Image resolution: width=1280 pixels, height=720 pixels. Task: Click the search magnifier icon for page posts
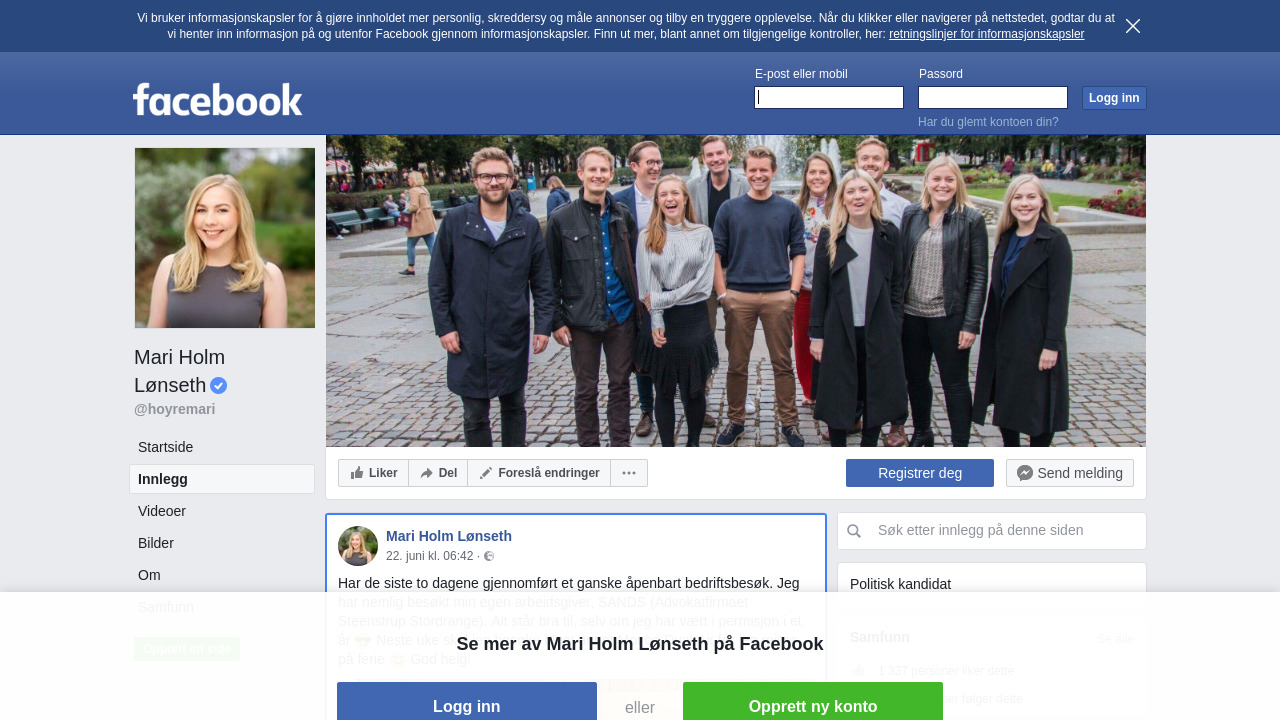coord(854,531)
